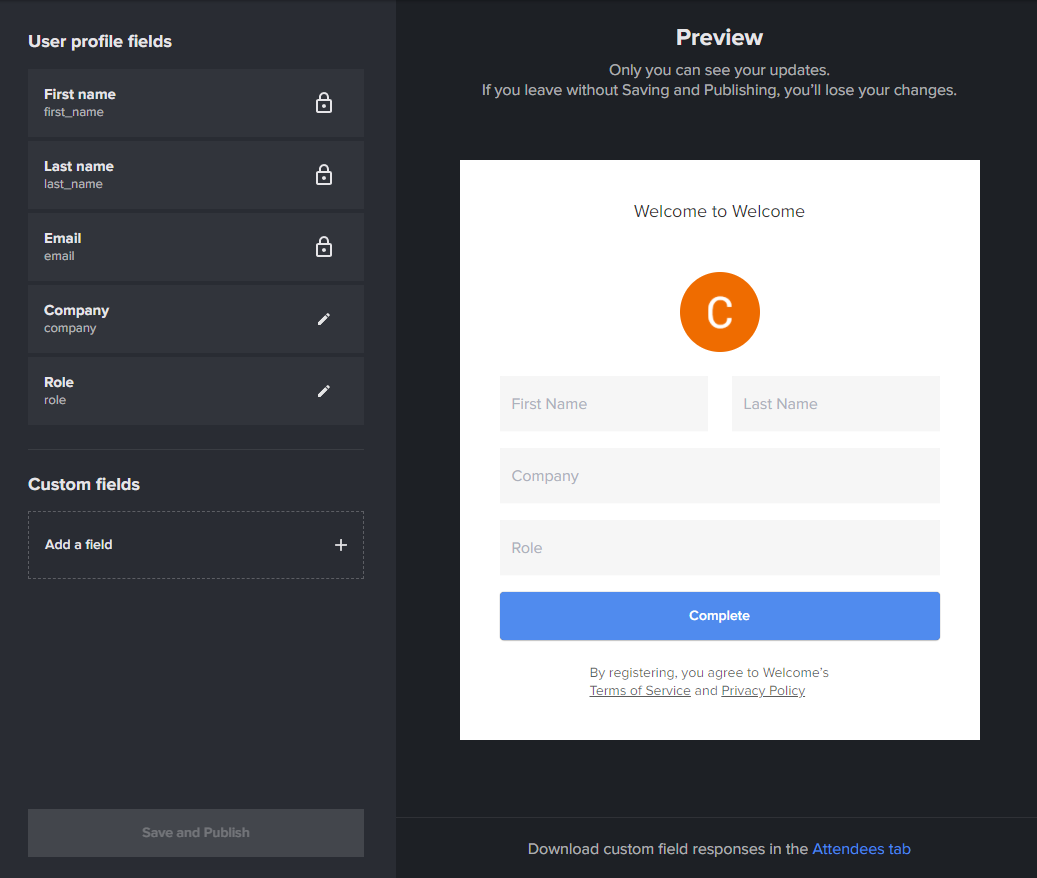Focus the Role preview input
The image size is (1037, 878).
(720, 548)
